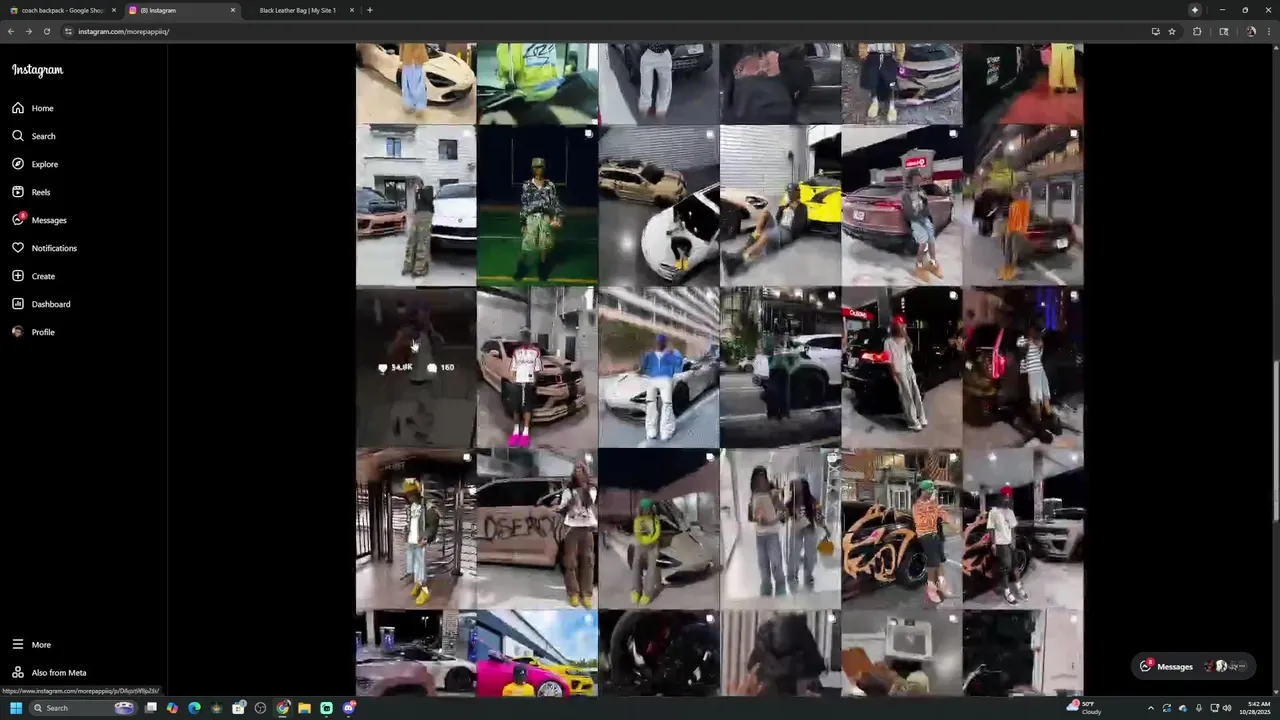The height and width of the screenshot is (720, 1280).
Task: Open Also from Meta
Action: [x=49, y=673]
